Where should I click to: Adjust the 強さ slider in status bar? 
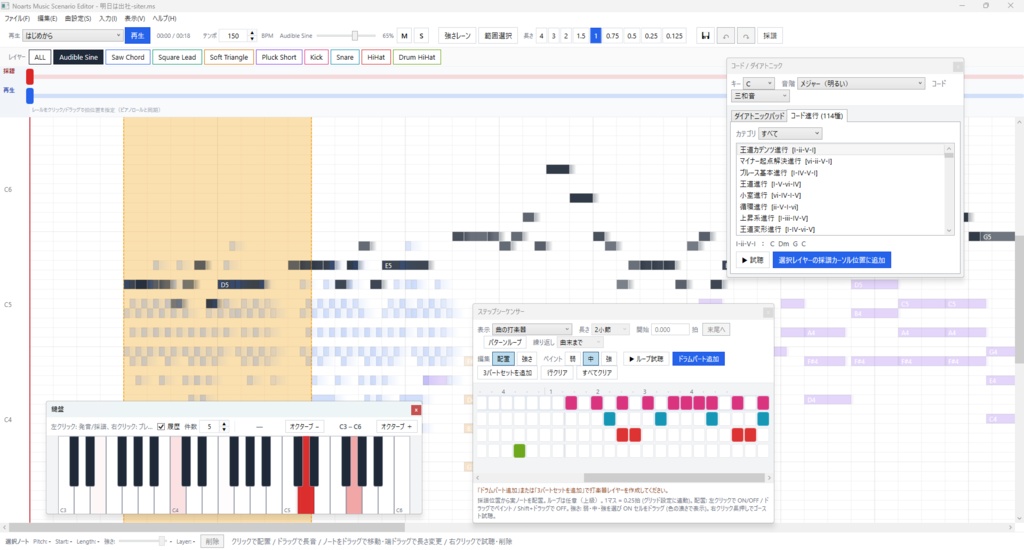pos(161,542)
